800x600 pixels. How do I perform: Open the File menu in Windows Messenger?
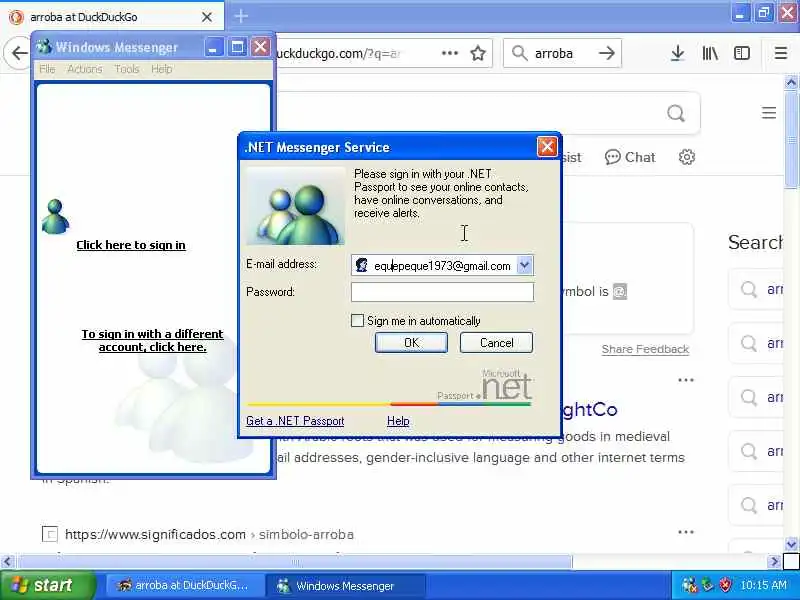coord(47,69)
